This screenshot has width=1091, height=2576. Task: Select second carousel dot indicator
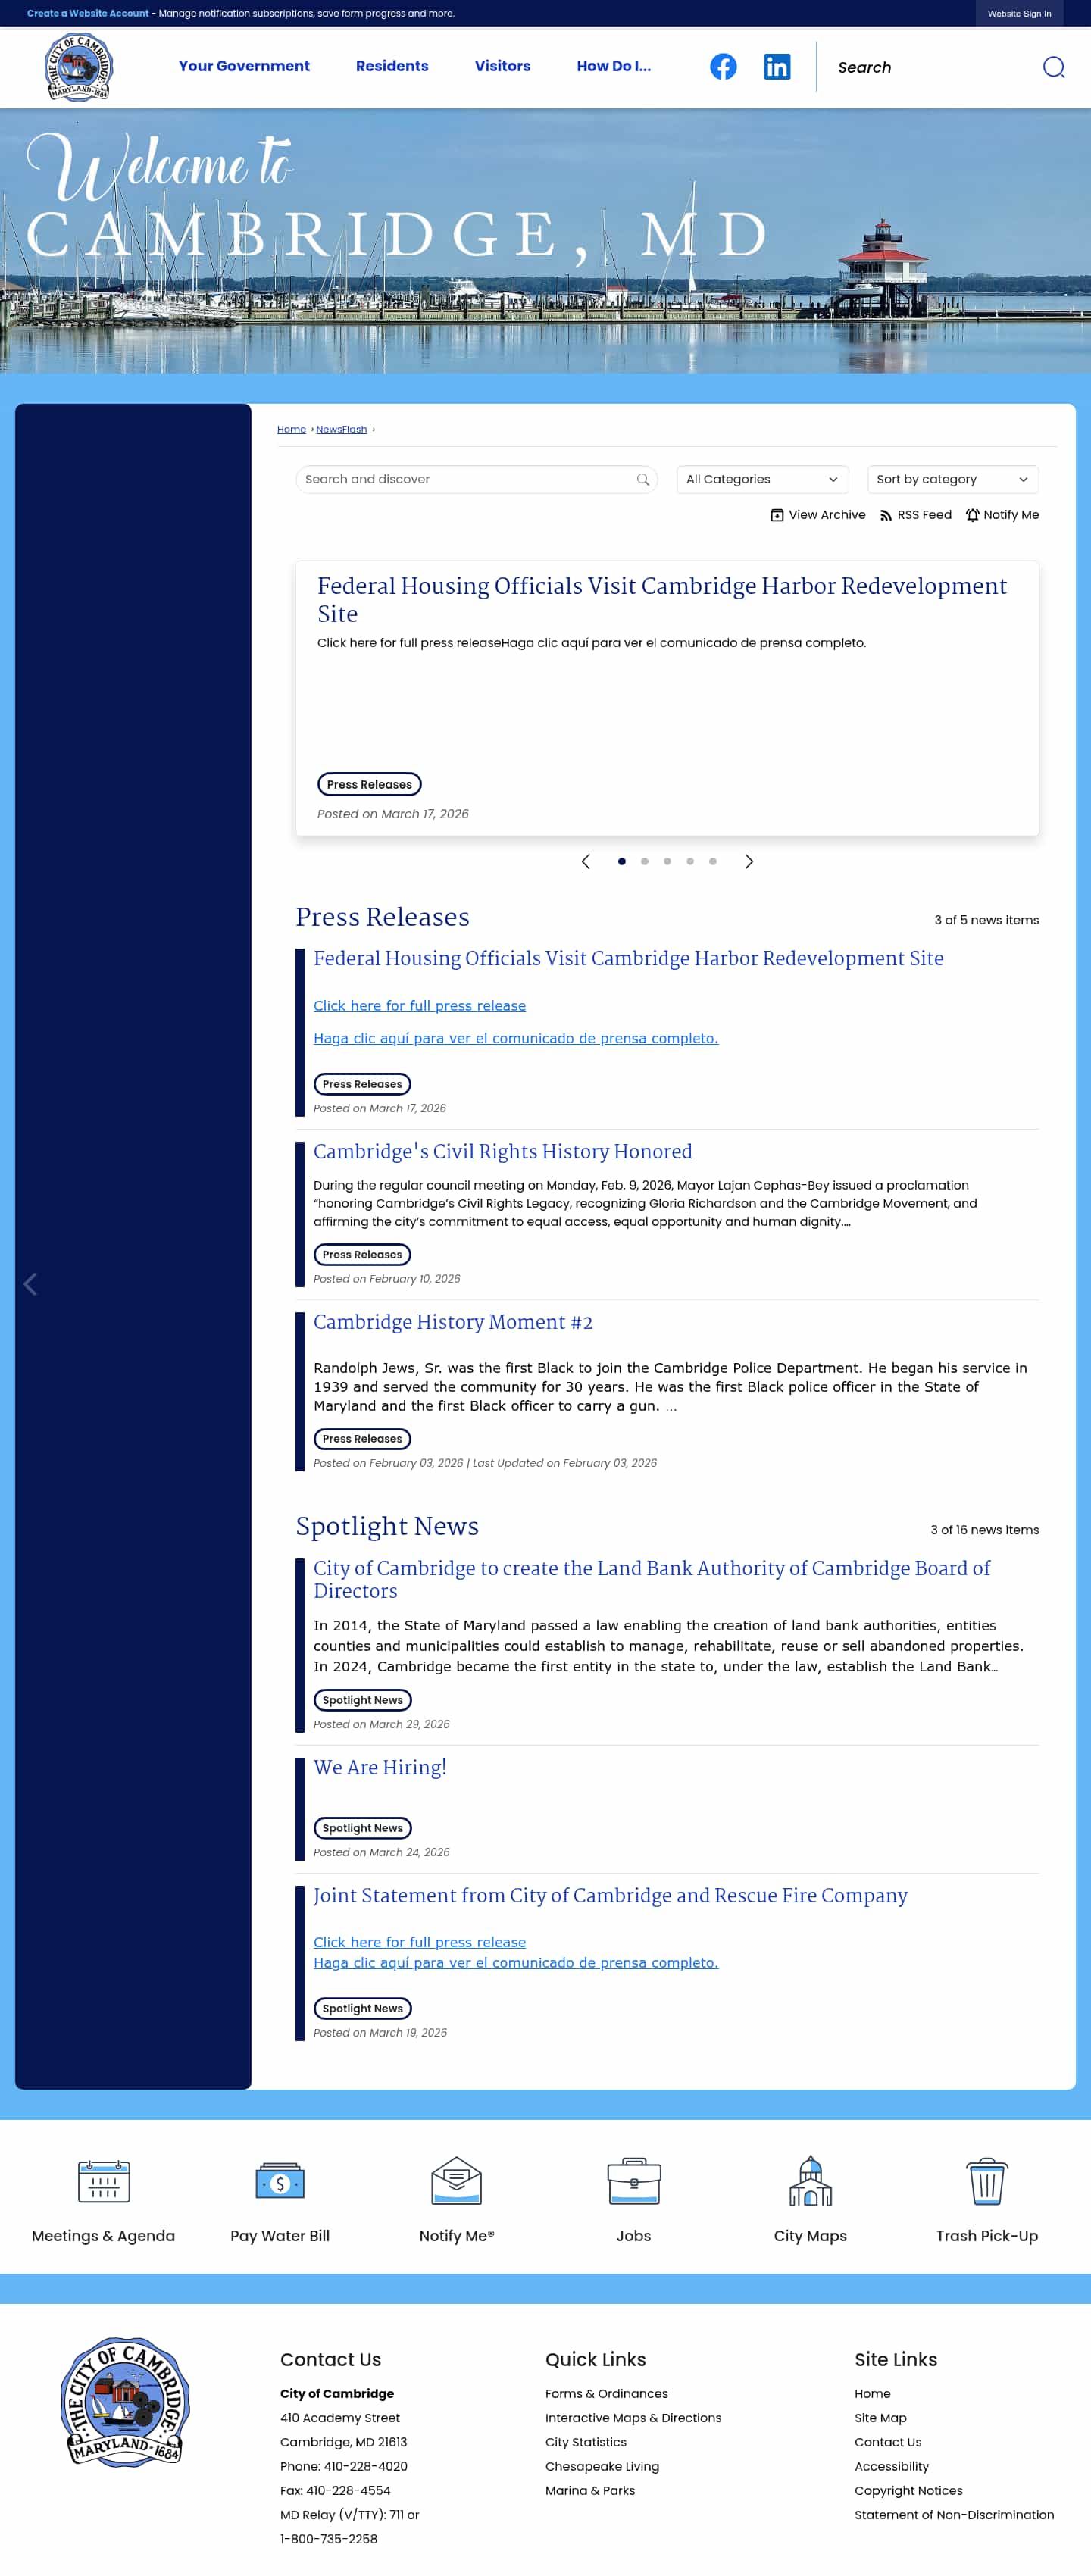(x=645, y=861)
